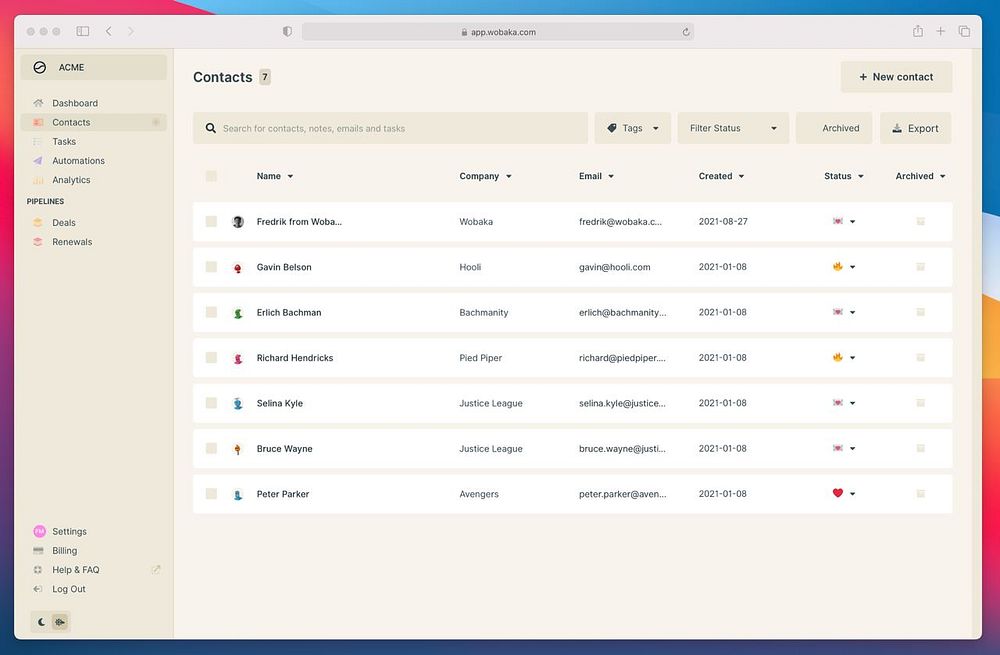Go to Tasks in the sidebar
The width and height of the screenshot is (1000, 655).
click(64, 142)
